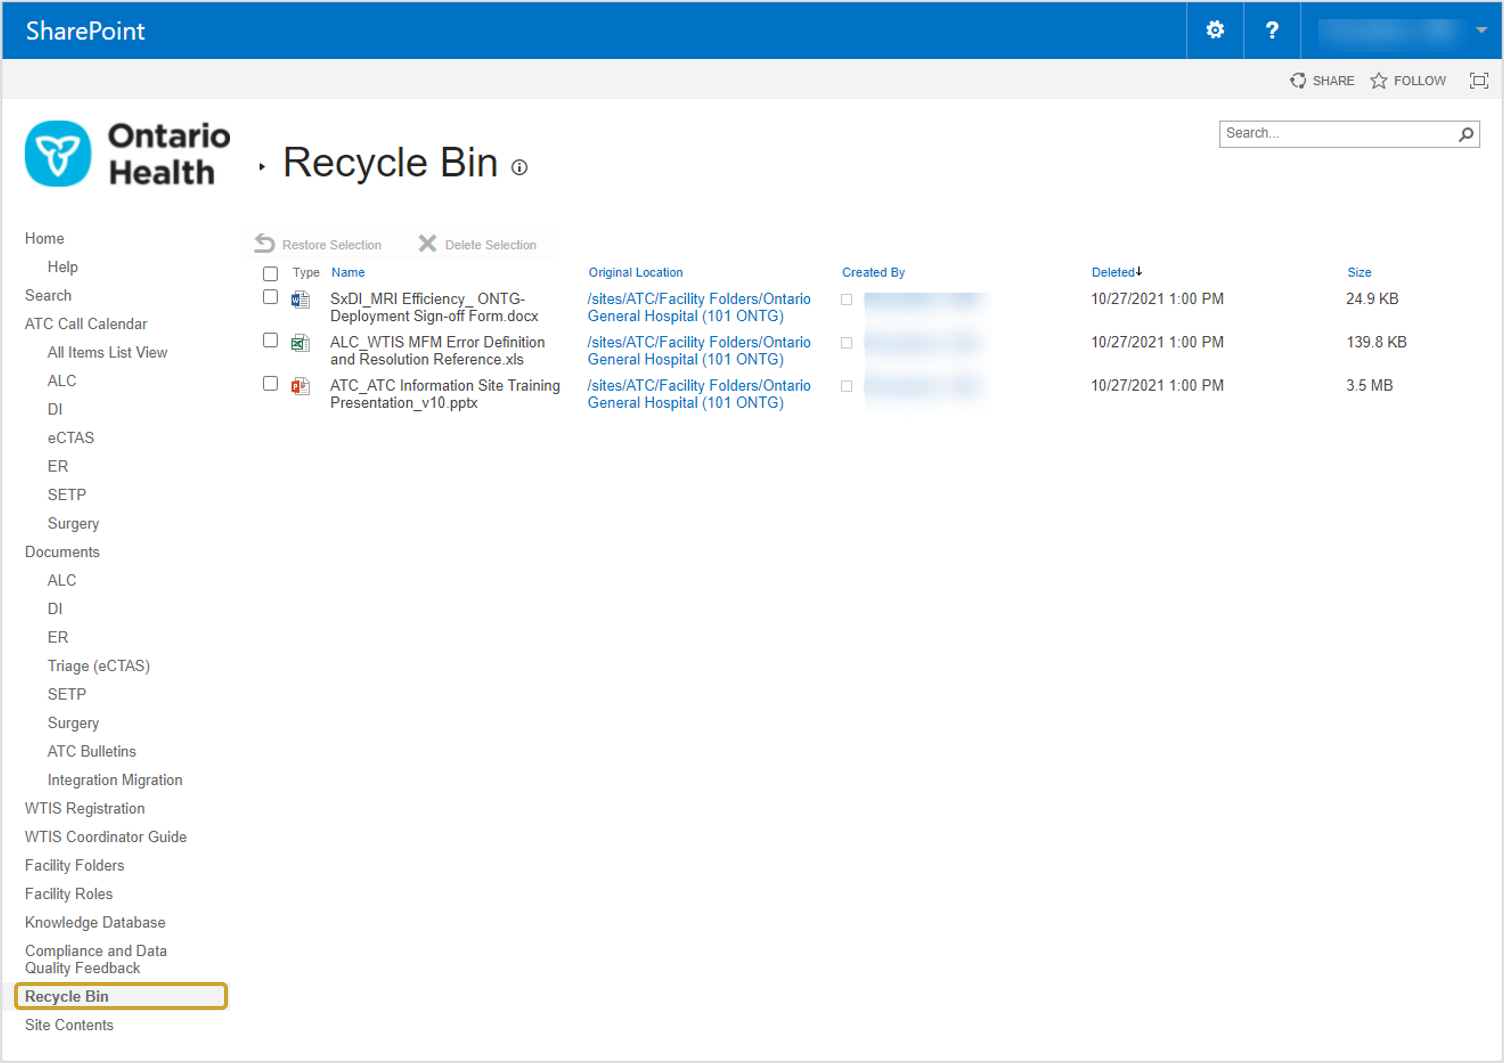Go to Home in left navigation
The height and width of the screenshot is (1063, 1504).
45,238
